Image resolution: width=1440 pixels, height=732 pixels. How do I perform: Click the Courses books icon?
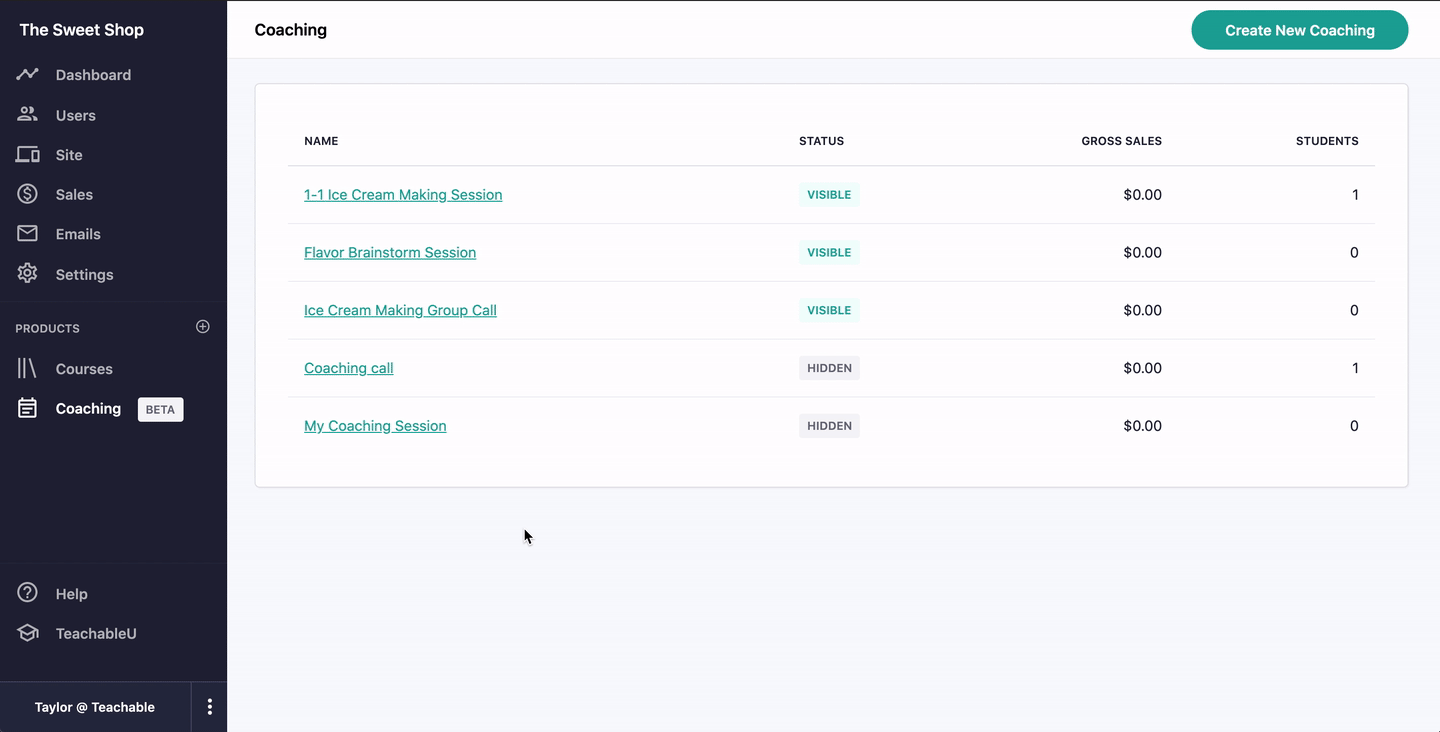[27, 368]
